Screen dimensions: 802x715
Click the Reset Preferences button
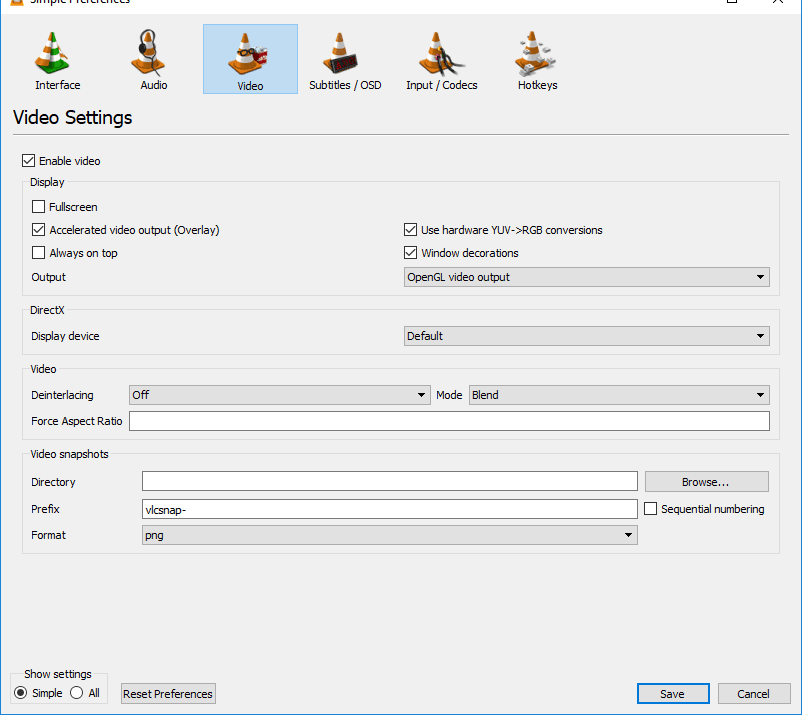point(168,694)
